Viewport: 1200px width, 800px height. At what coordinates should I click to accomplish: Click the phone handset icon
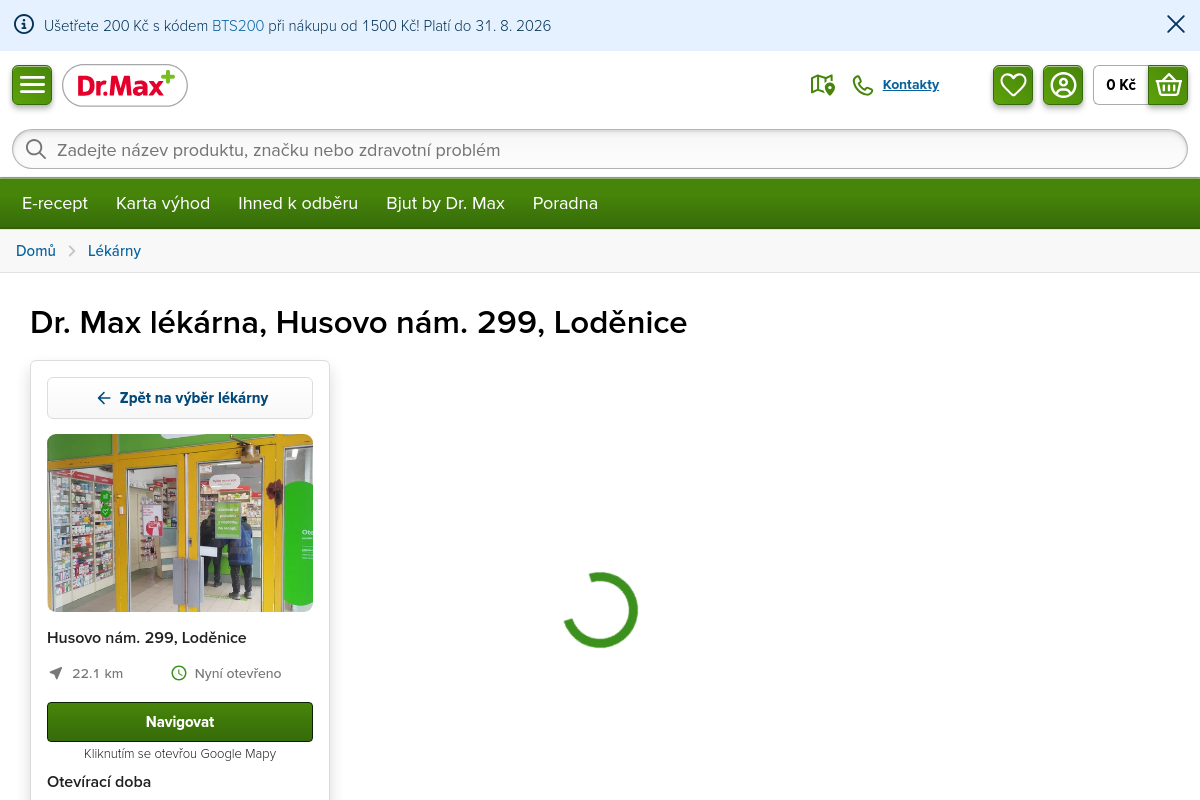pos(862,85)
